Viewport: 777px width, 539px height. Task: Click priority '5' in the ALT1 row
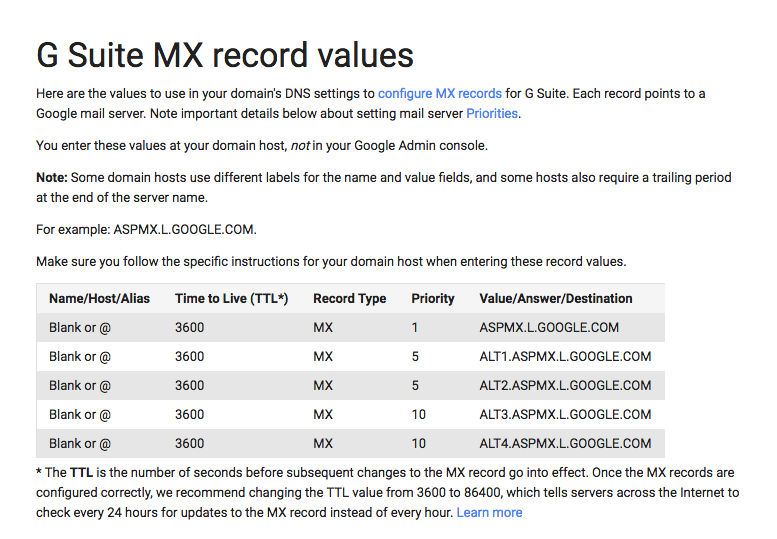(415, 357)
